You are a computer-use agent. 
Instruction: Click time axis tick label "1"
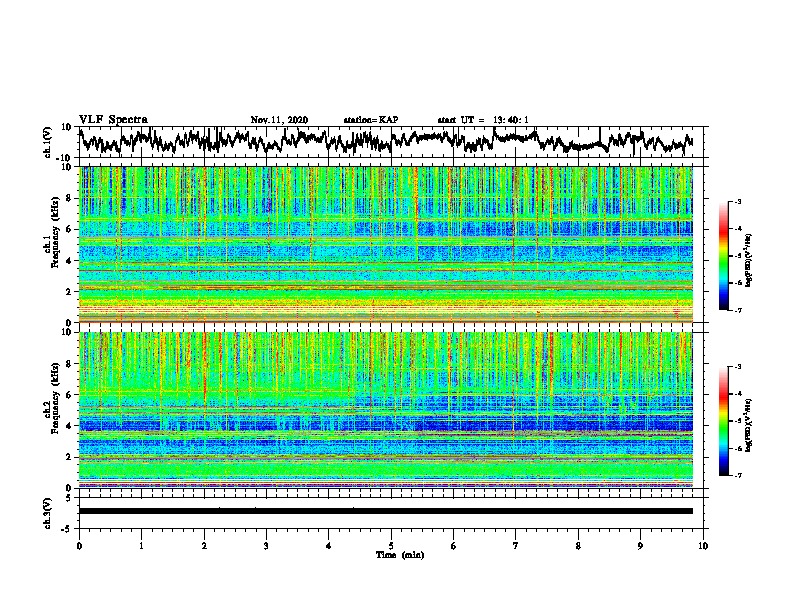[141, 546]
